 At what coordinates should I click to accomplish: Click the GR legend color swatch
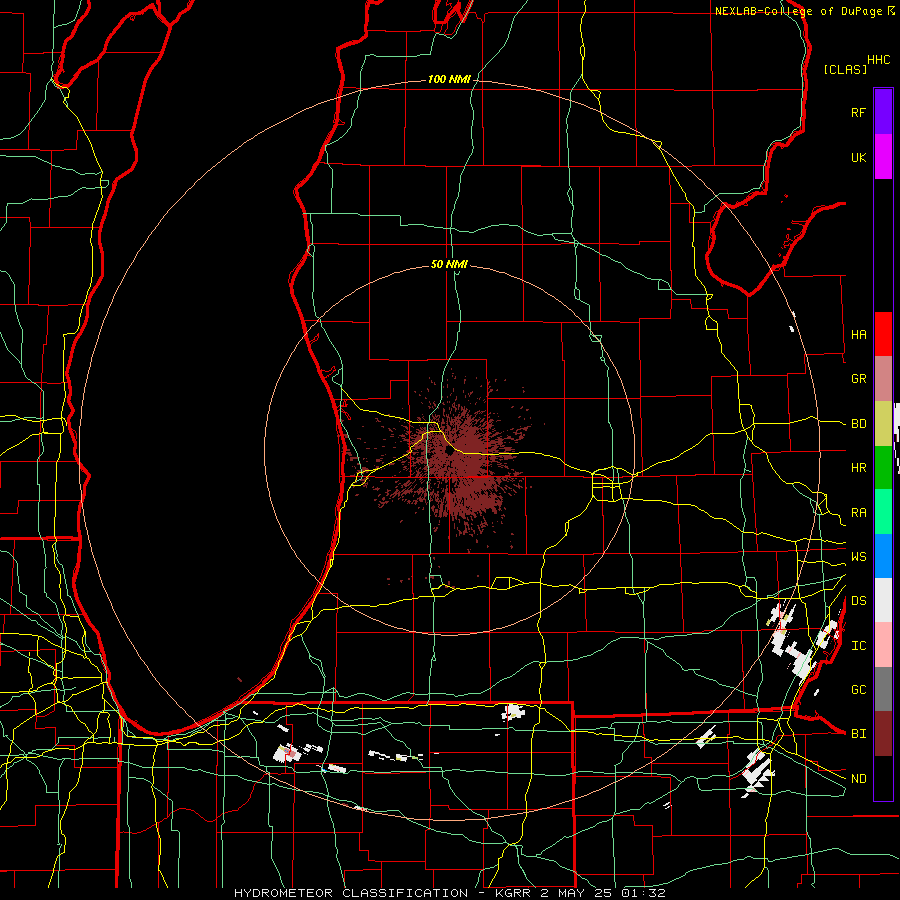[883, 379]
